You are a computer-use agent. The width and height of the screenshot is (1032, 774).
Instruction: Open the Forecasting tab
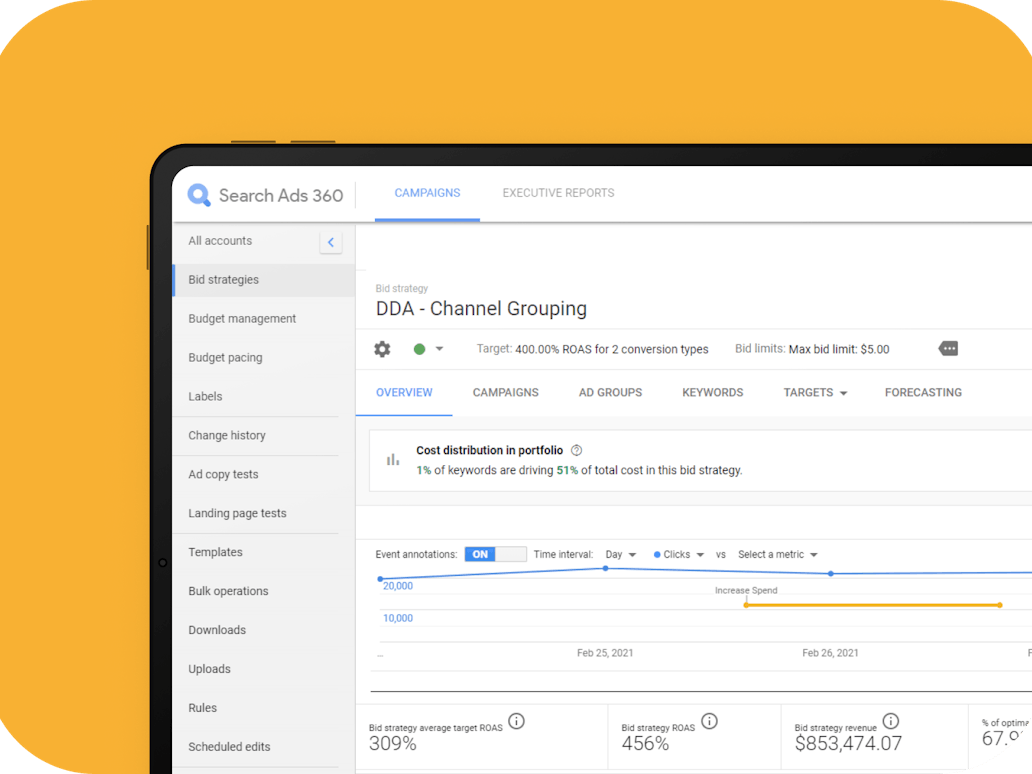[923, 393]
